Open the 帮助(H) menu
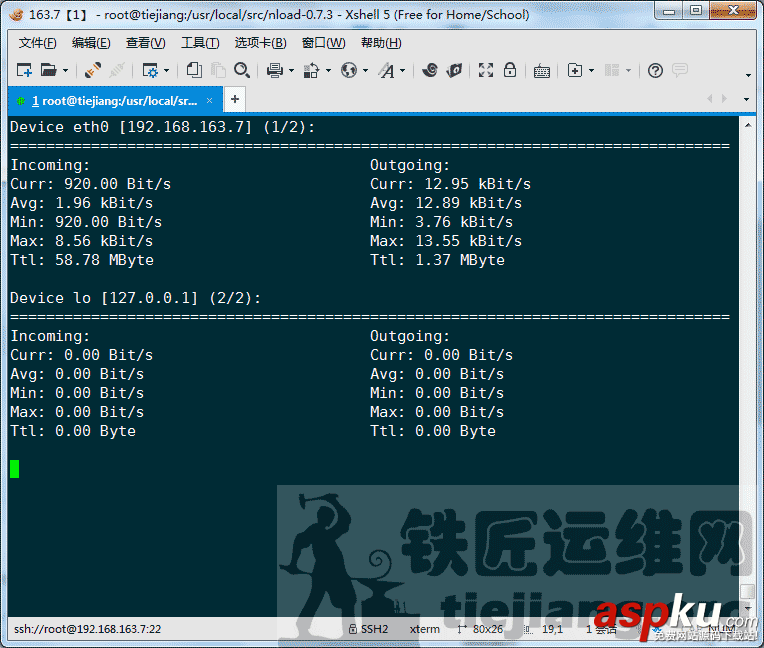764x648 pixels. click(x=381, y=43)
